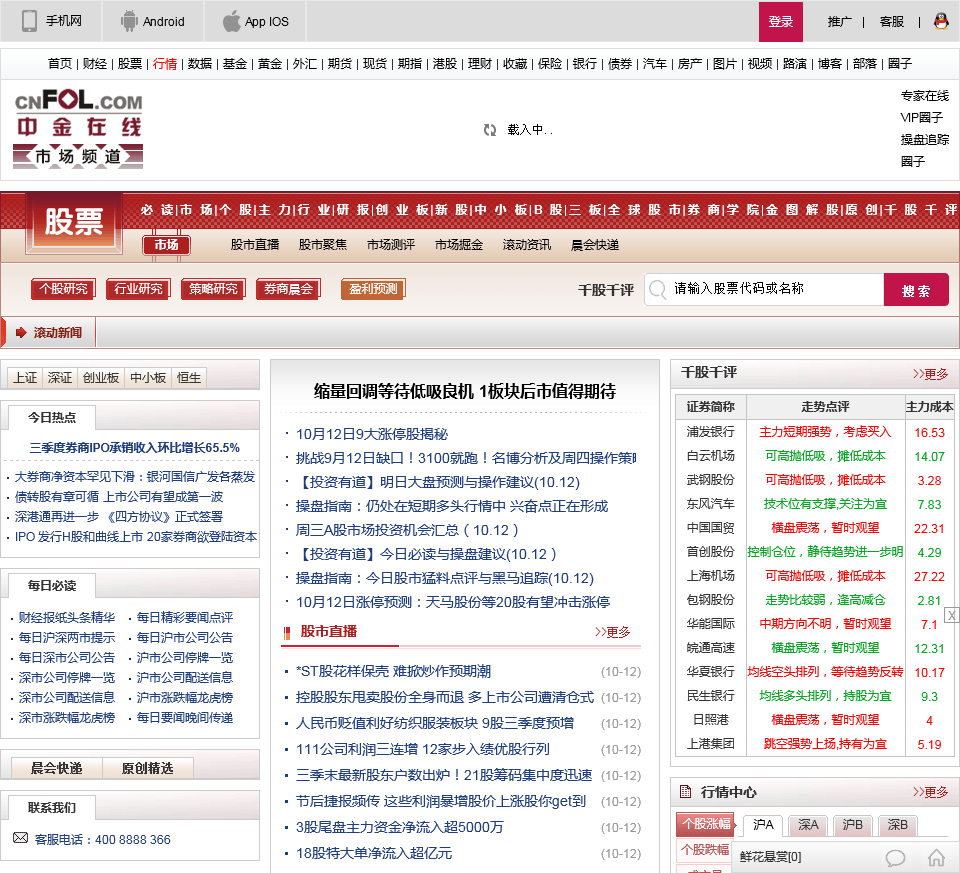Open 股市直播 in the sub-navigation
This screenshot has height=873, width=960.
pos(255,245)
